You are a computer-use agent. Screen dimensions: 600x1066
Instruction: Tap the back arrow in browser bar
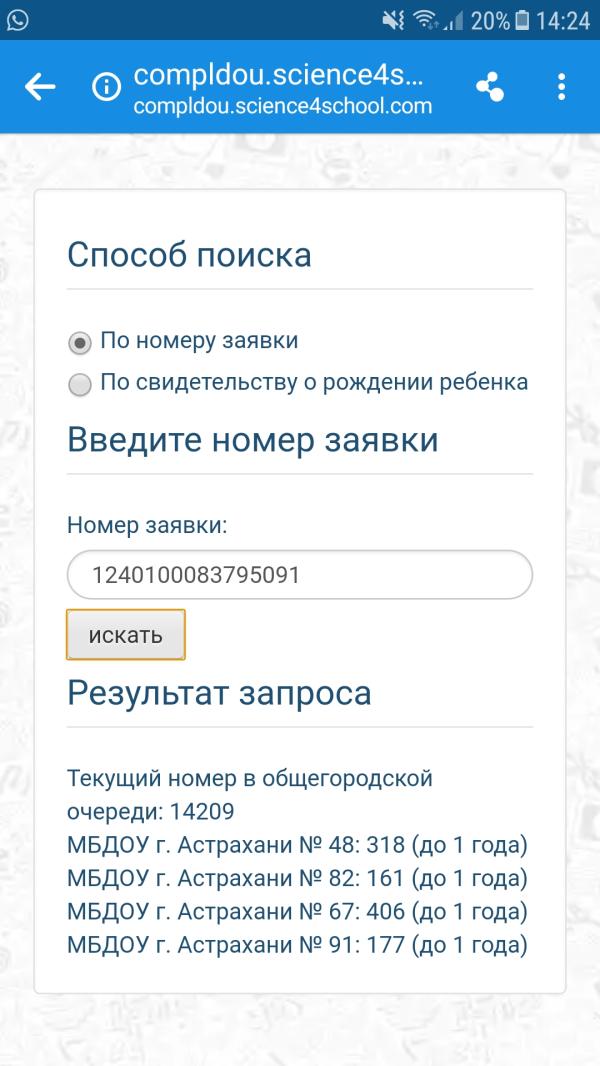tap(40, 88)
